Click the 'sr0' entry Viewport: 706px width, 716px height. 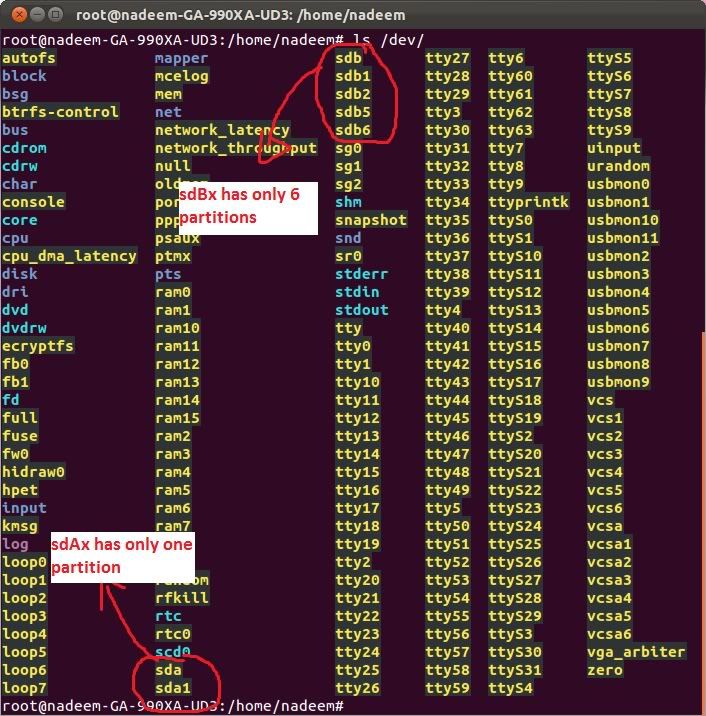point(348,256)
